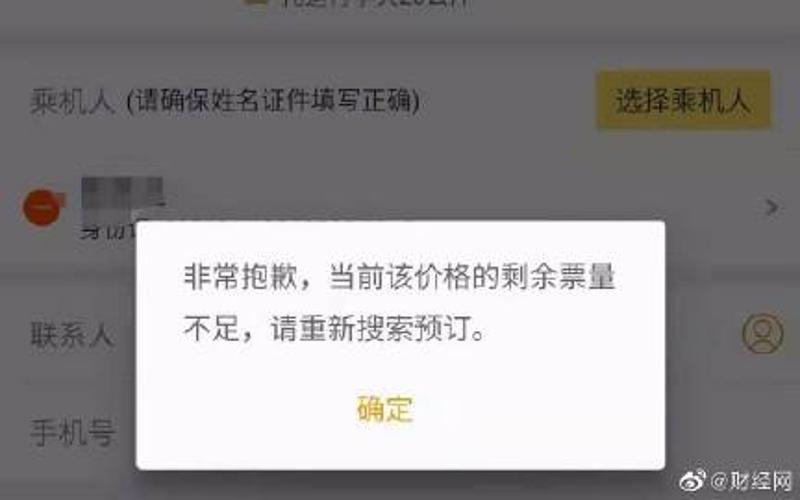
Task: Open contact picker icon beside 联系人
Action: [762, 334]
